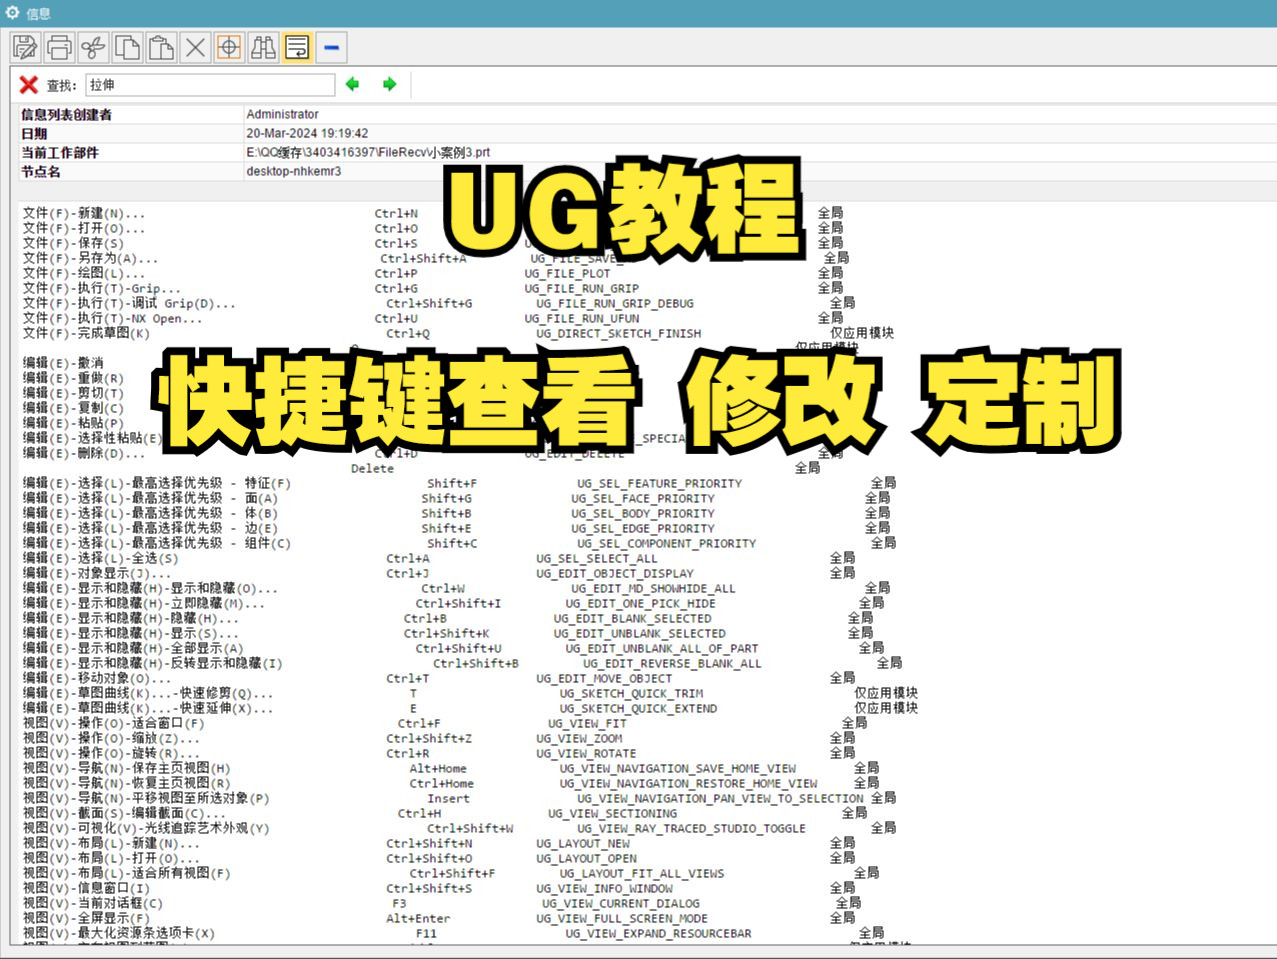The width and height of the screenshot is (1277, 959).
Task: Select the Print icon
Action: pos(58,46)
